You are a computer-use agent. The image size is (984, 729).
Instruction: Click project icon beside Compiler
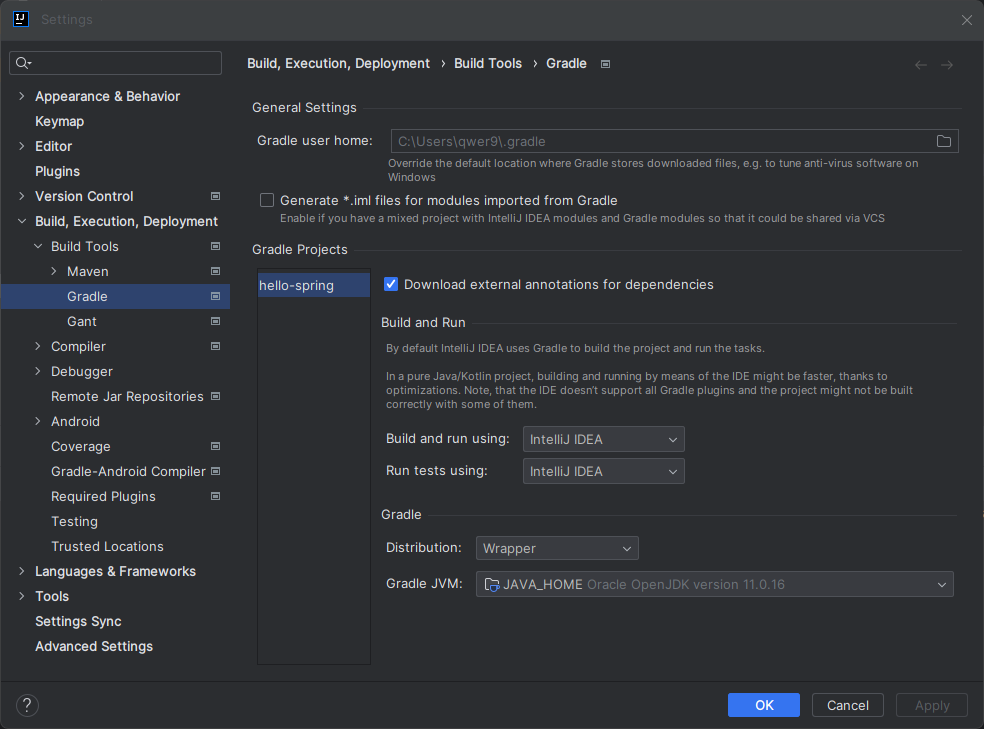click(215, 346)
